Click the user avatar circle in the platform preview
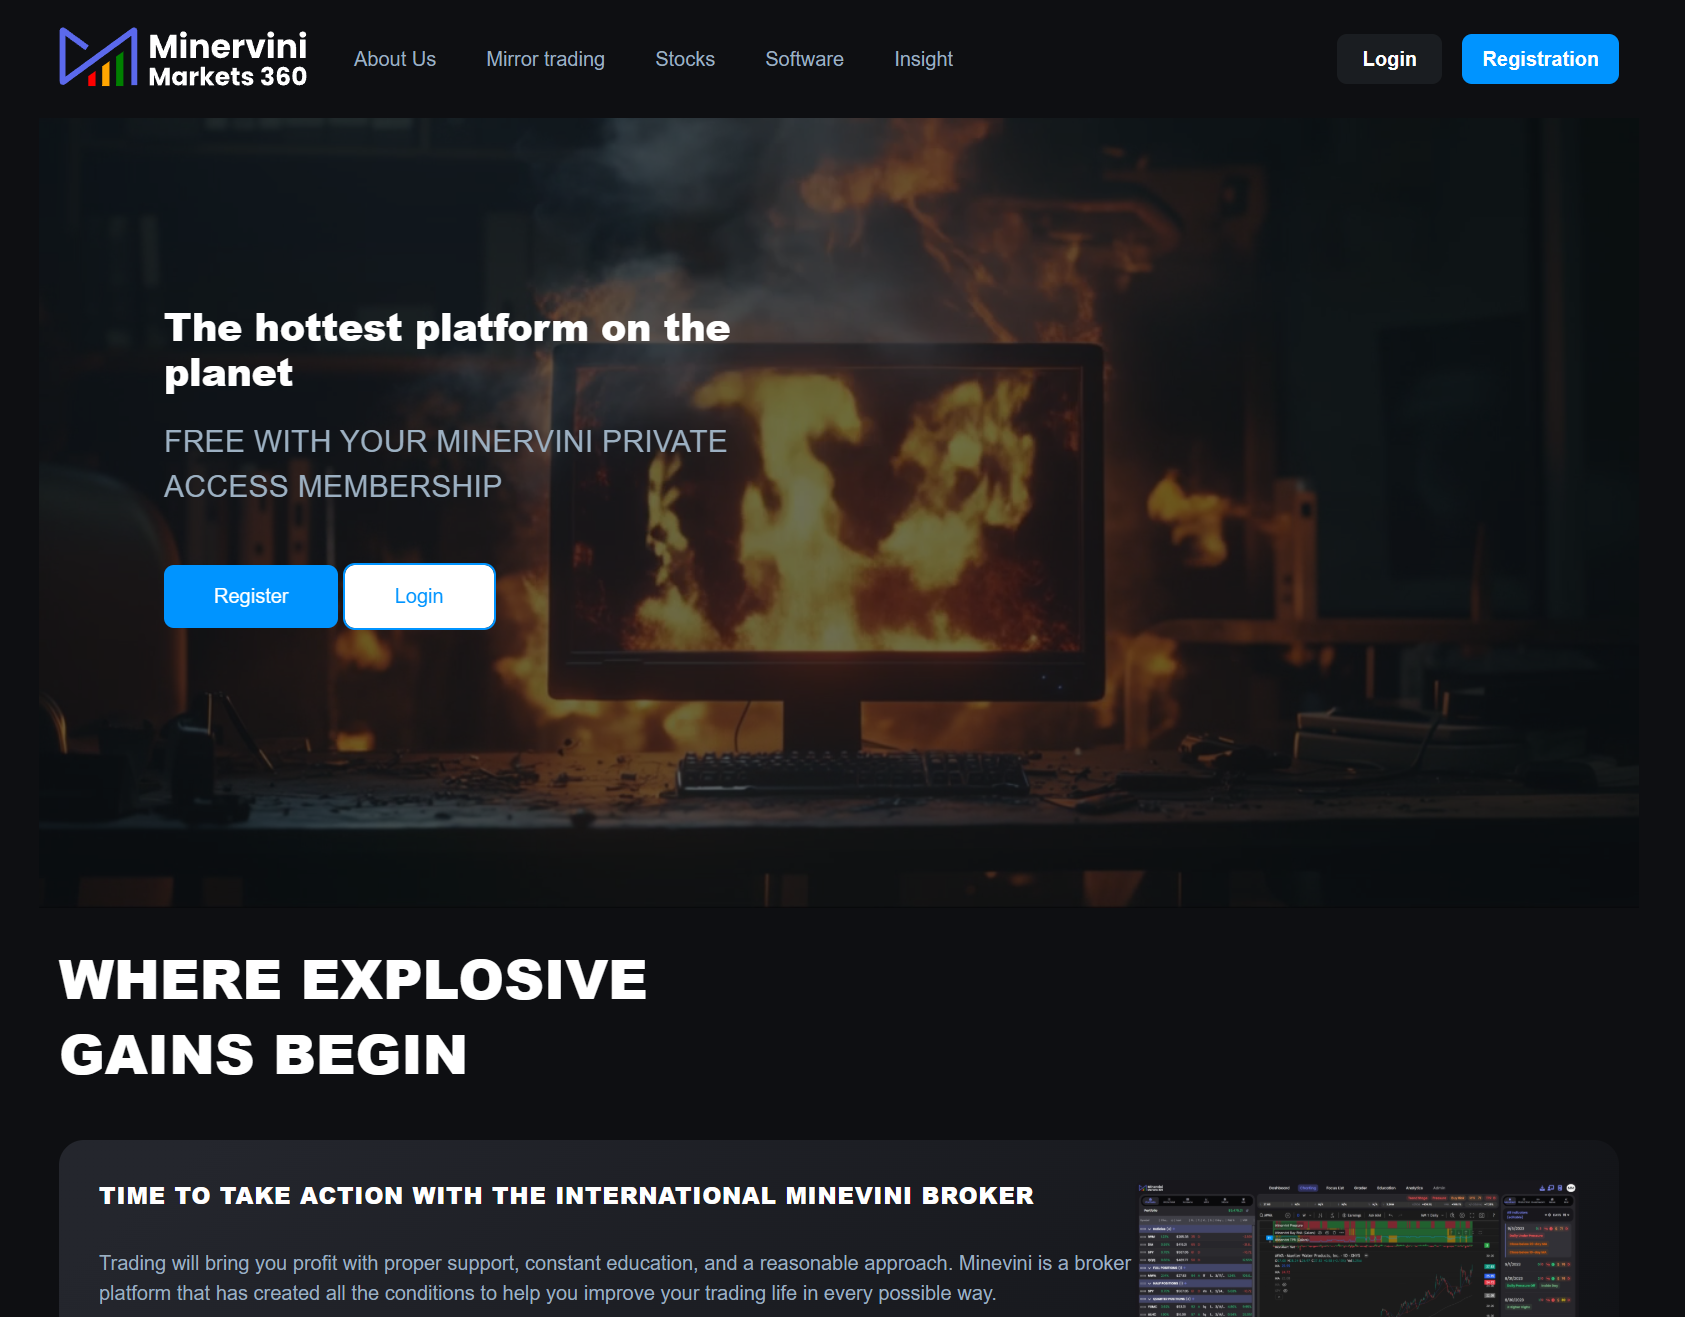 (x=1572, y=1188)
